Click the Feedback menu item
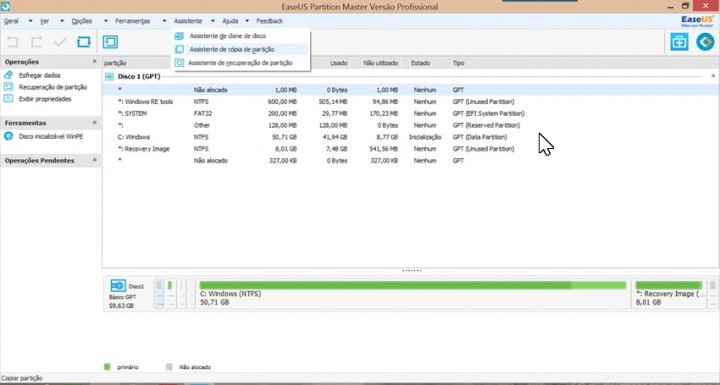This screenshot has width=720, height=385. 270,21
